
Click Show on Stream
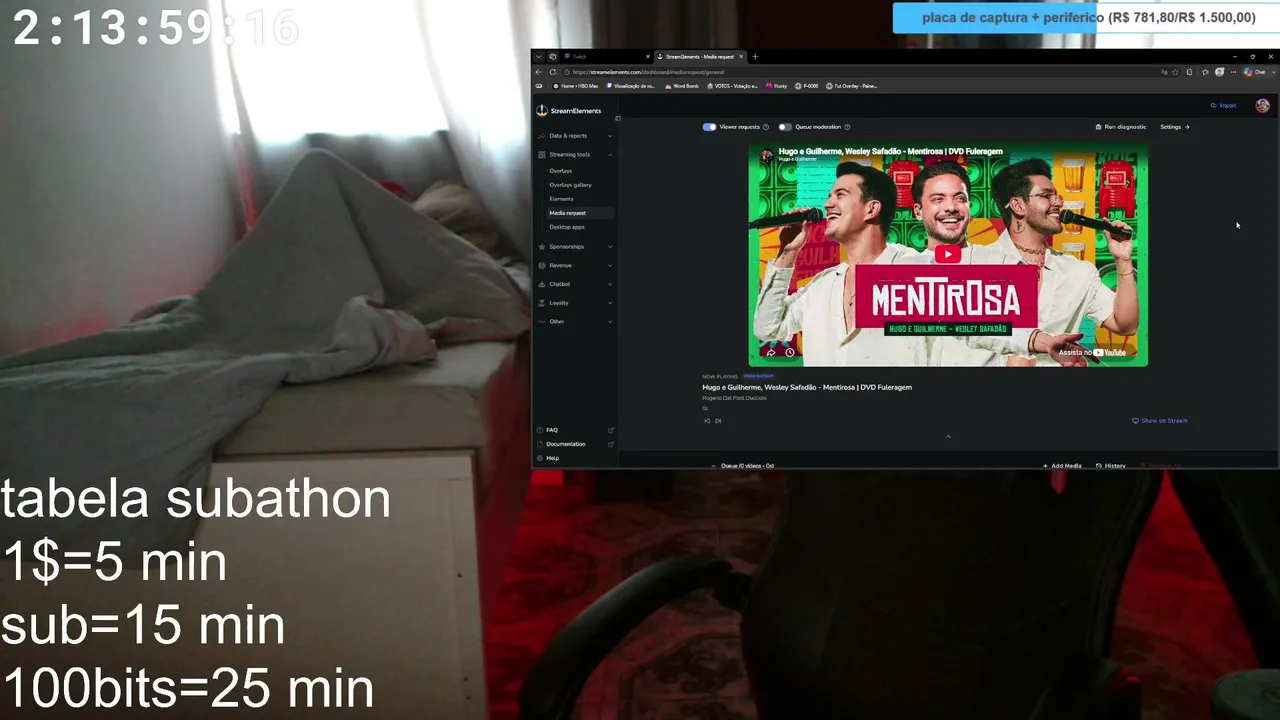(x=1160, y=421)
